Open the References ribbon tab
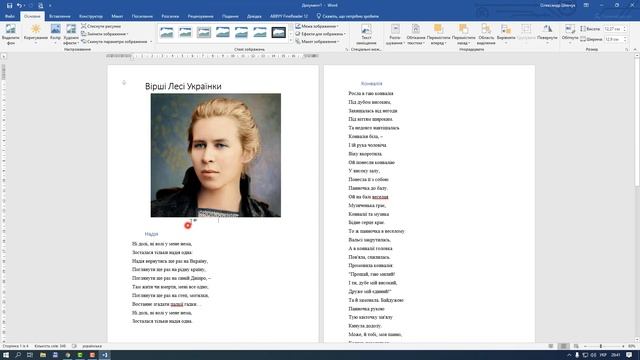This screenshot has height=360, width=640. click(142, 16)
